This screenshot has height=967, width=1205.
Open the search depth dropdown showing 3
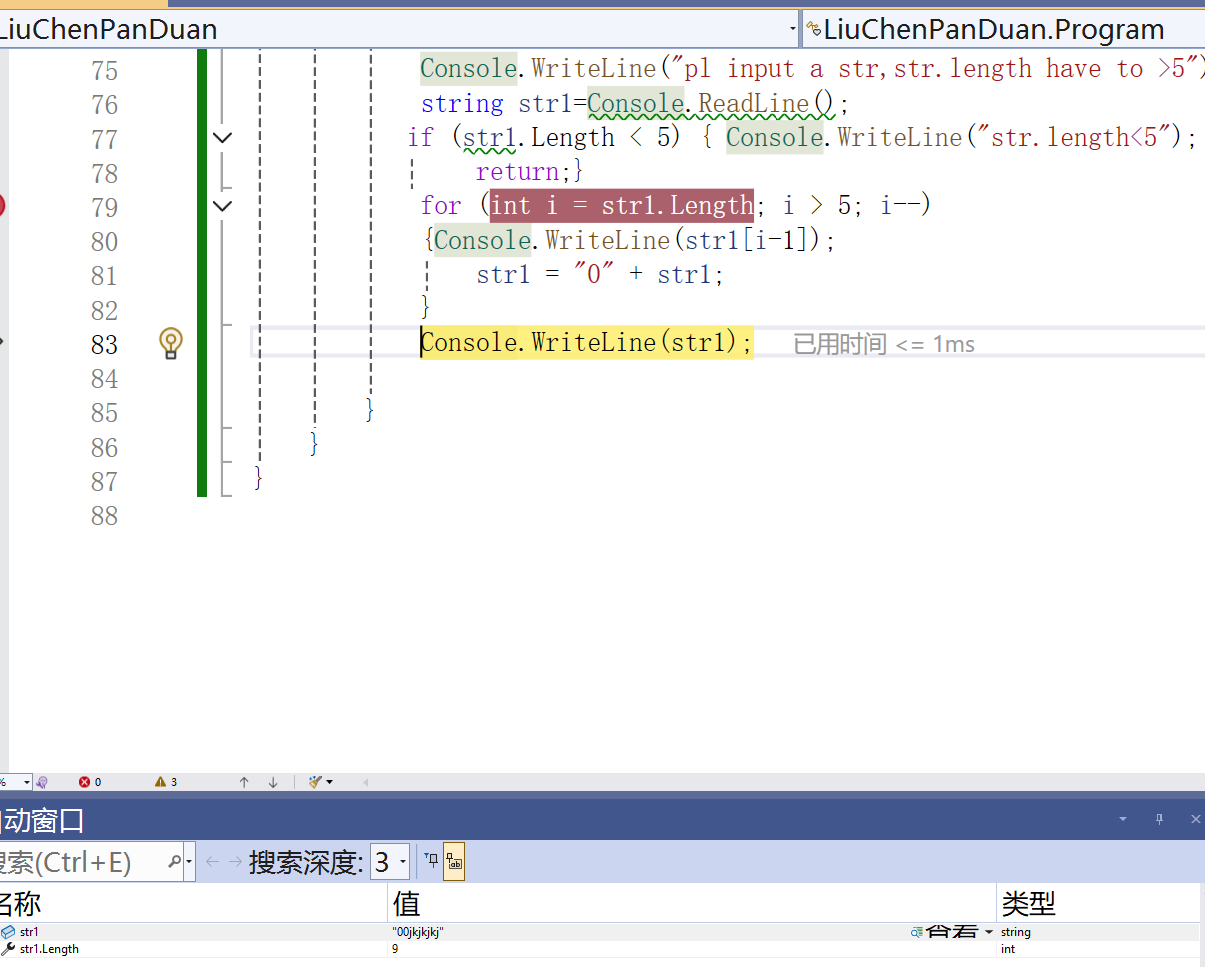(x=390, y=861)
